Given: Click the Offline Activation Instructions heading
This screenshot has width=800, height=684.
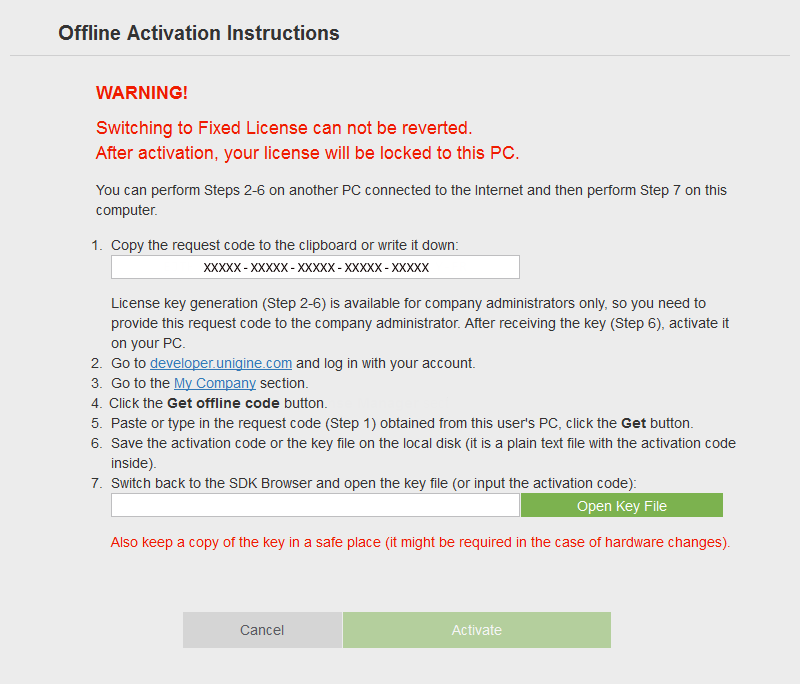Looking at the screenshot, I should [x=199, y=33].
